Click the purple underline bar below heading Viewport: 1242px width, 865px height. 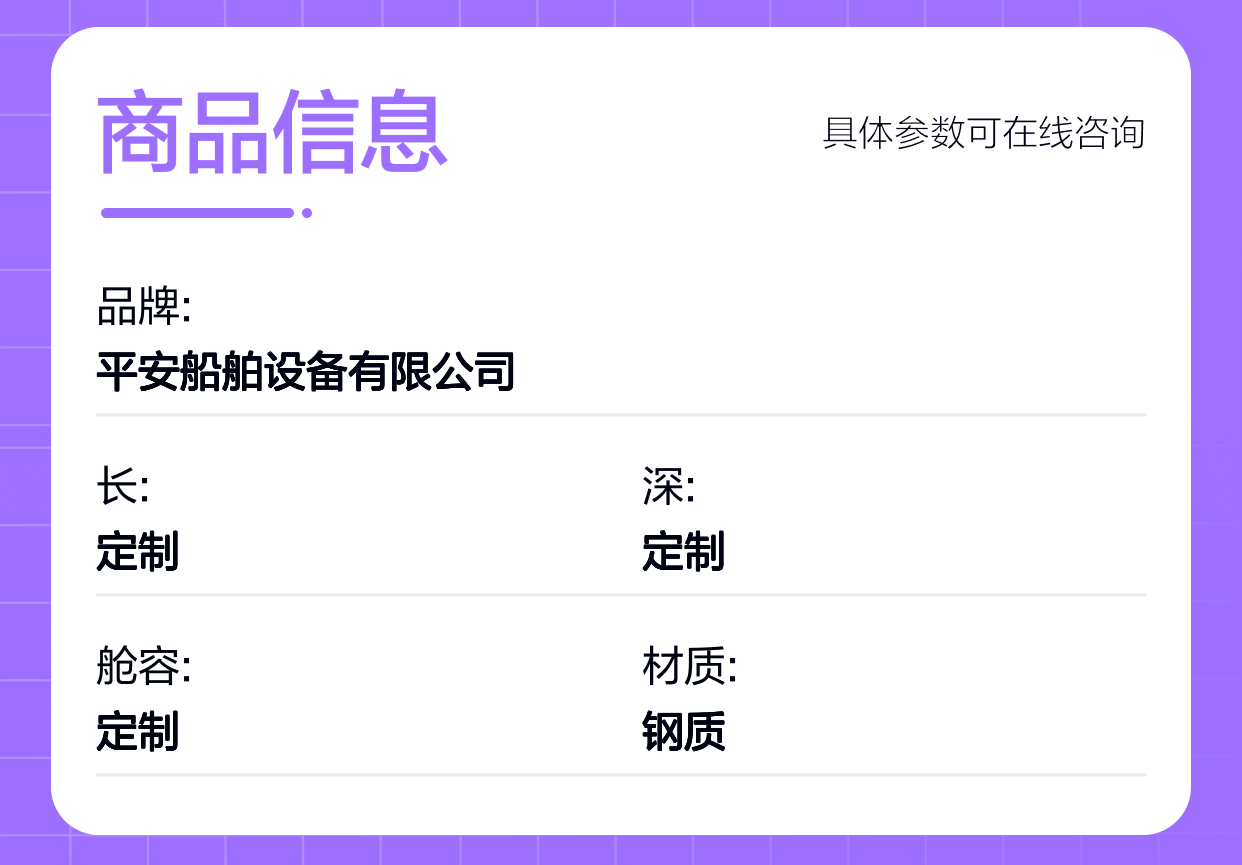pyautogui.click(x=197, y=212)
